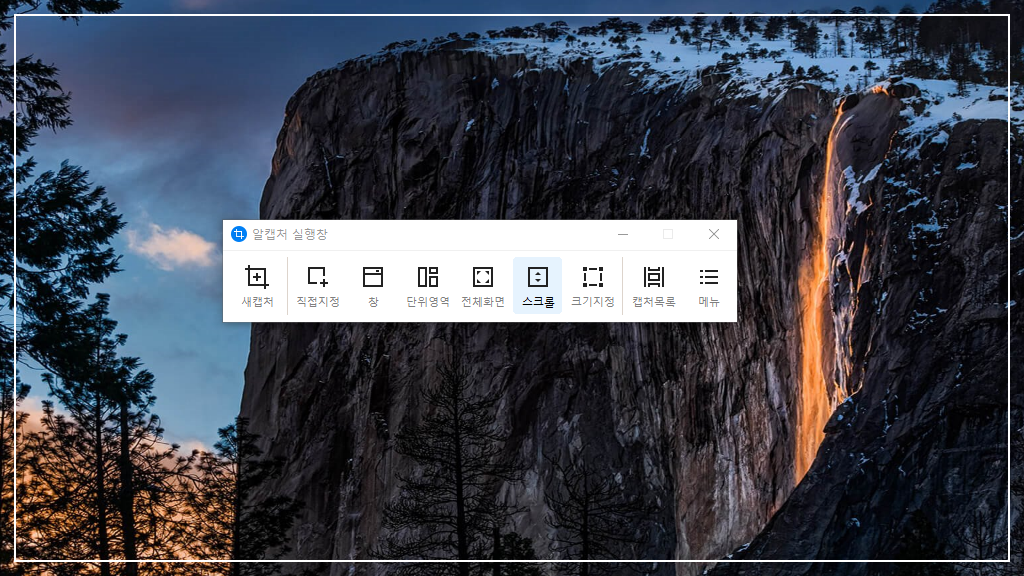Start a new capture with 새캡처
The height and width of the screenshot is (576, 1024).
tap(257, 285)
